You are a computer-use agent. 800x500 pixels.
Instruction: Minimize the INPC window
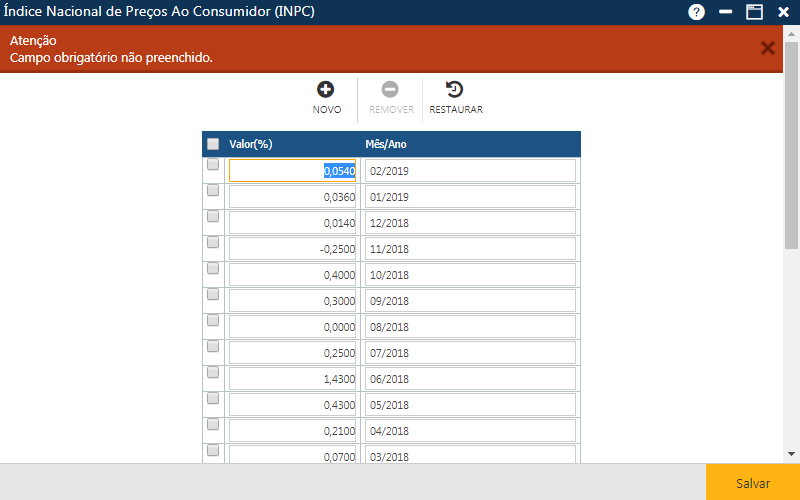(x=726, y=12)
